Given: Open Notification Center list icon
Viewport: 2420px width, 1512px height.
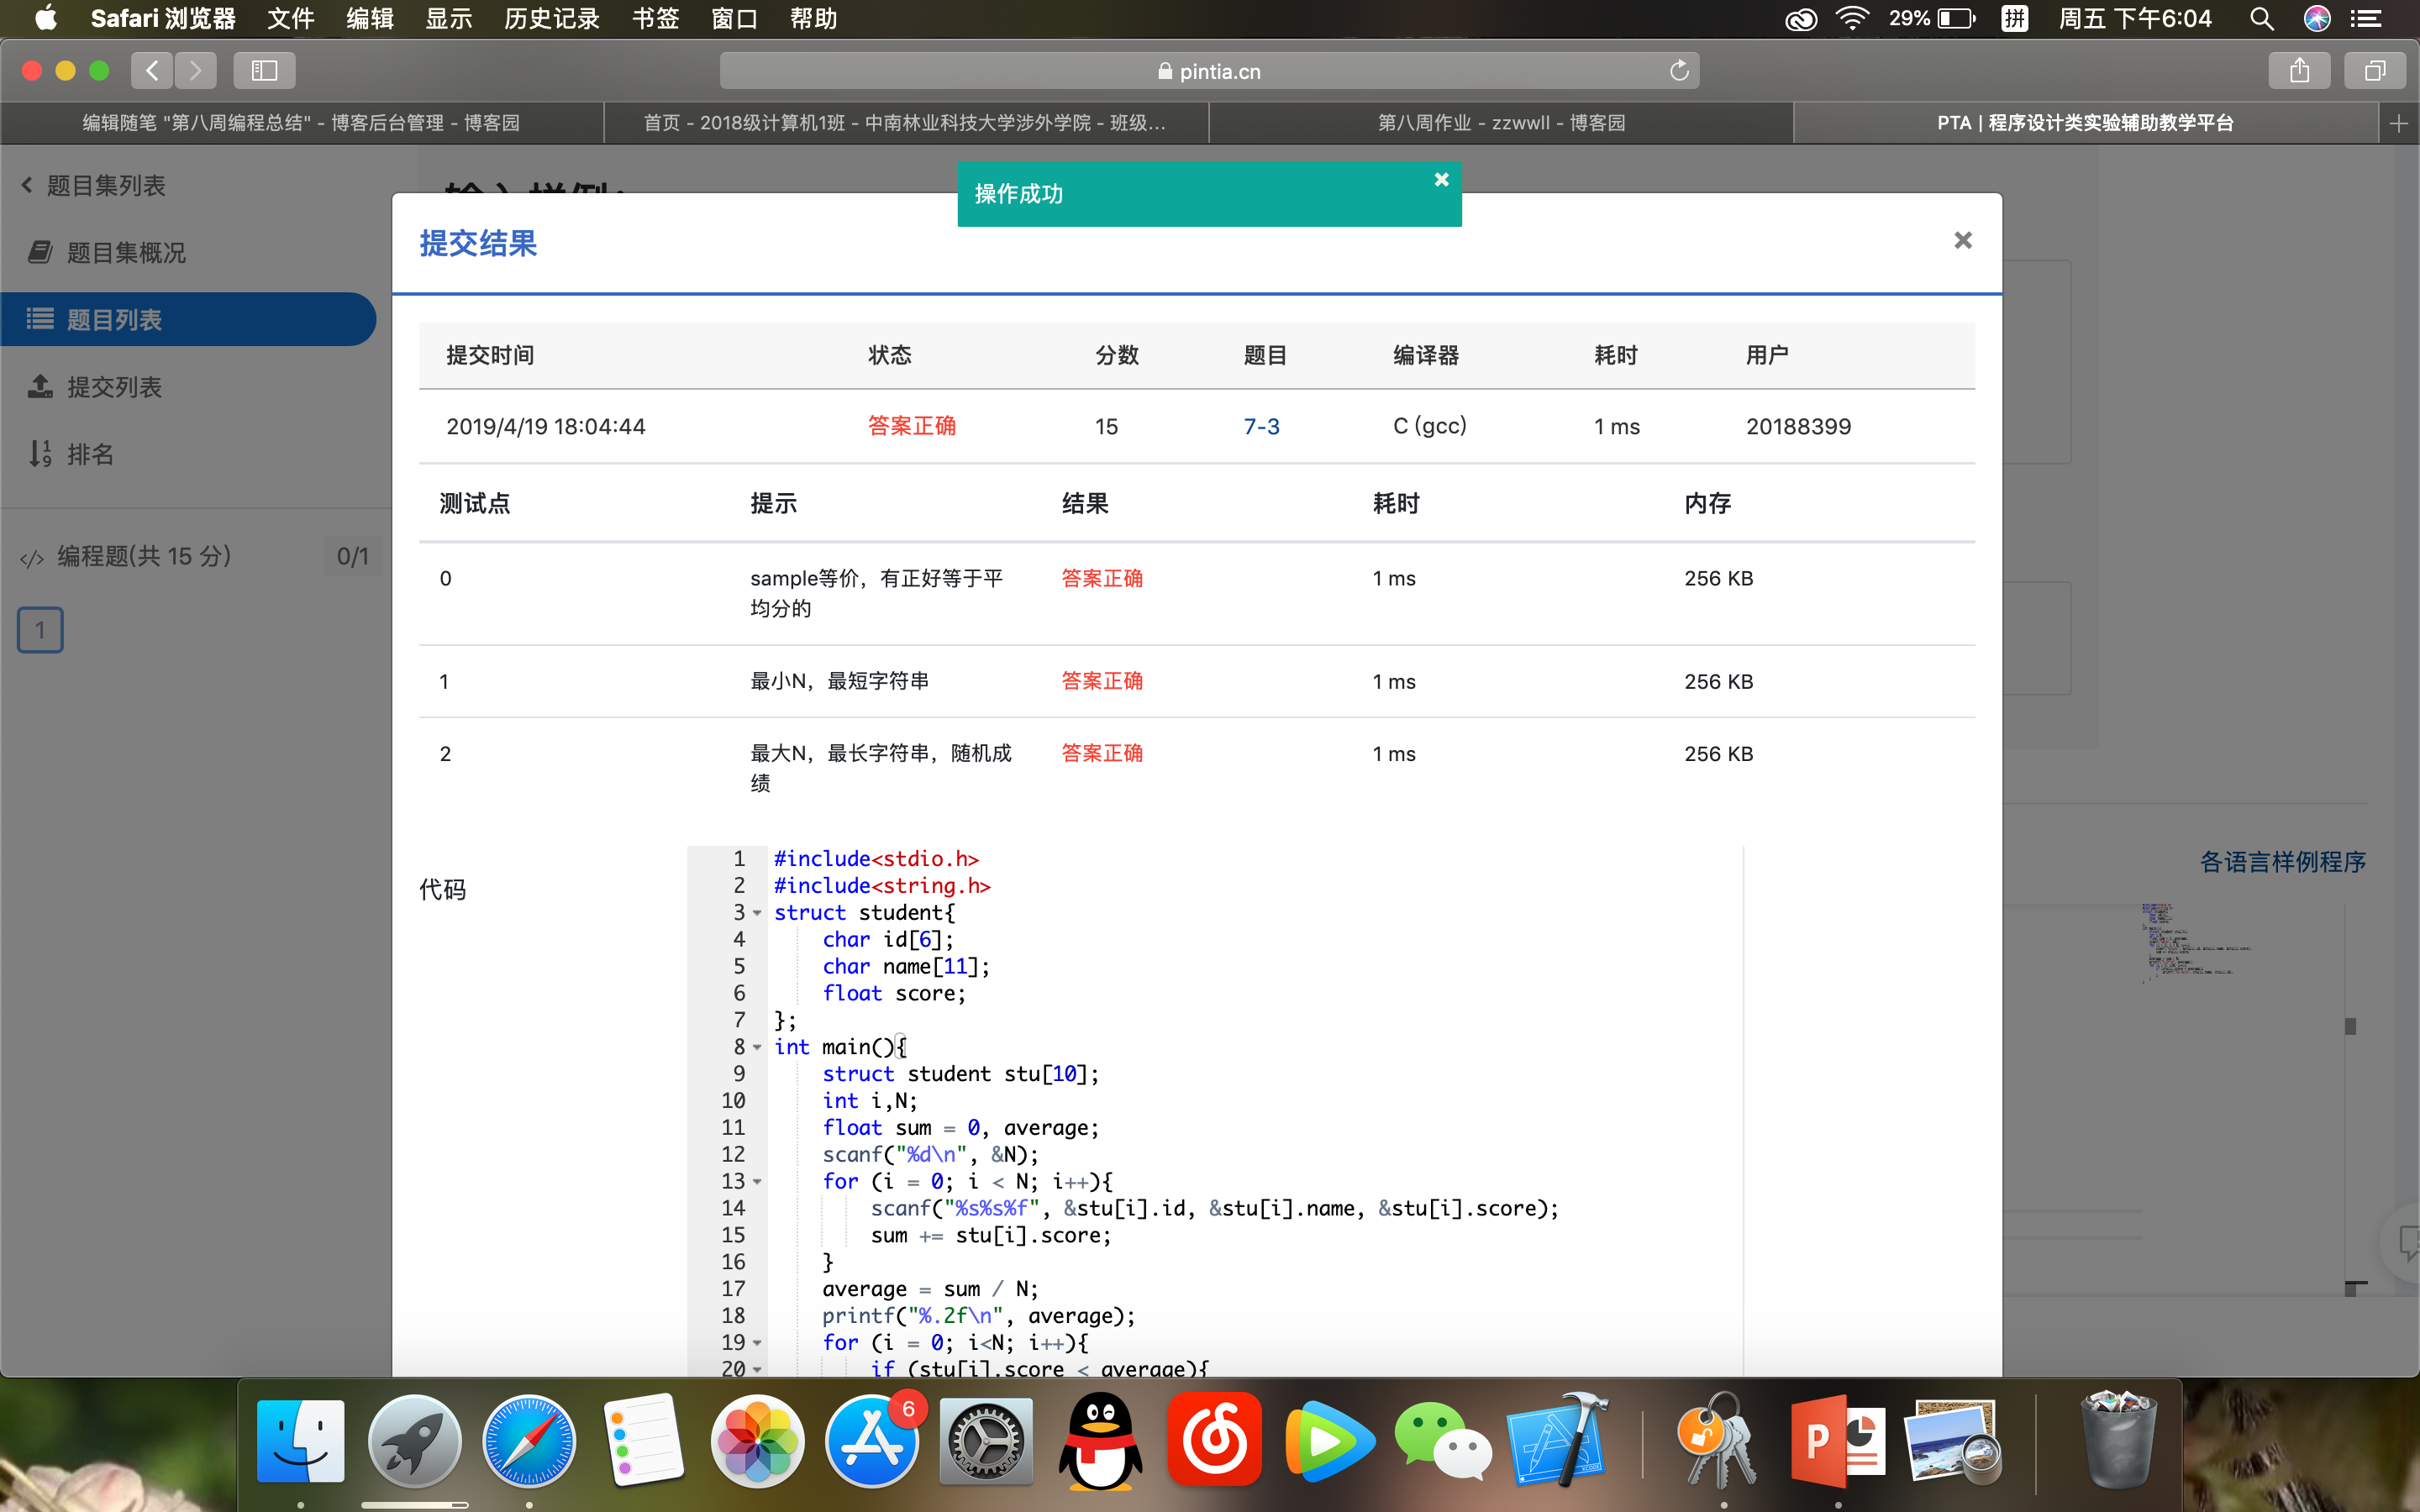Looking at the screenshot, I should (x=2365, y=18).
